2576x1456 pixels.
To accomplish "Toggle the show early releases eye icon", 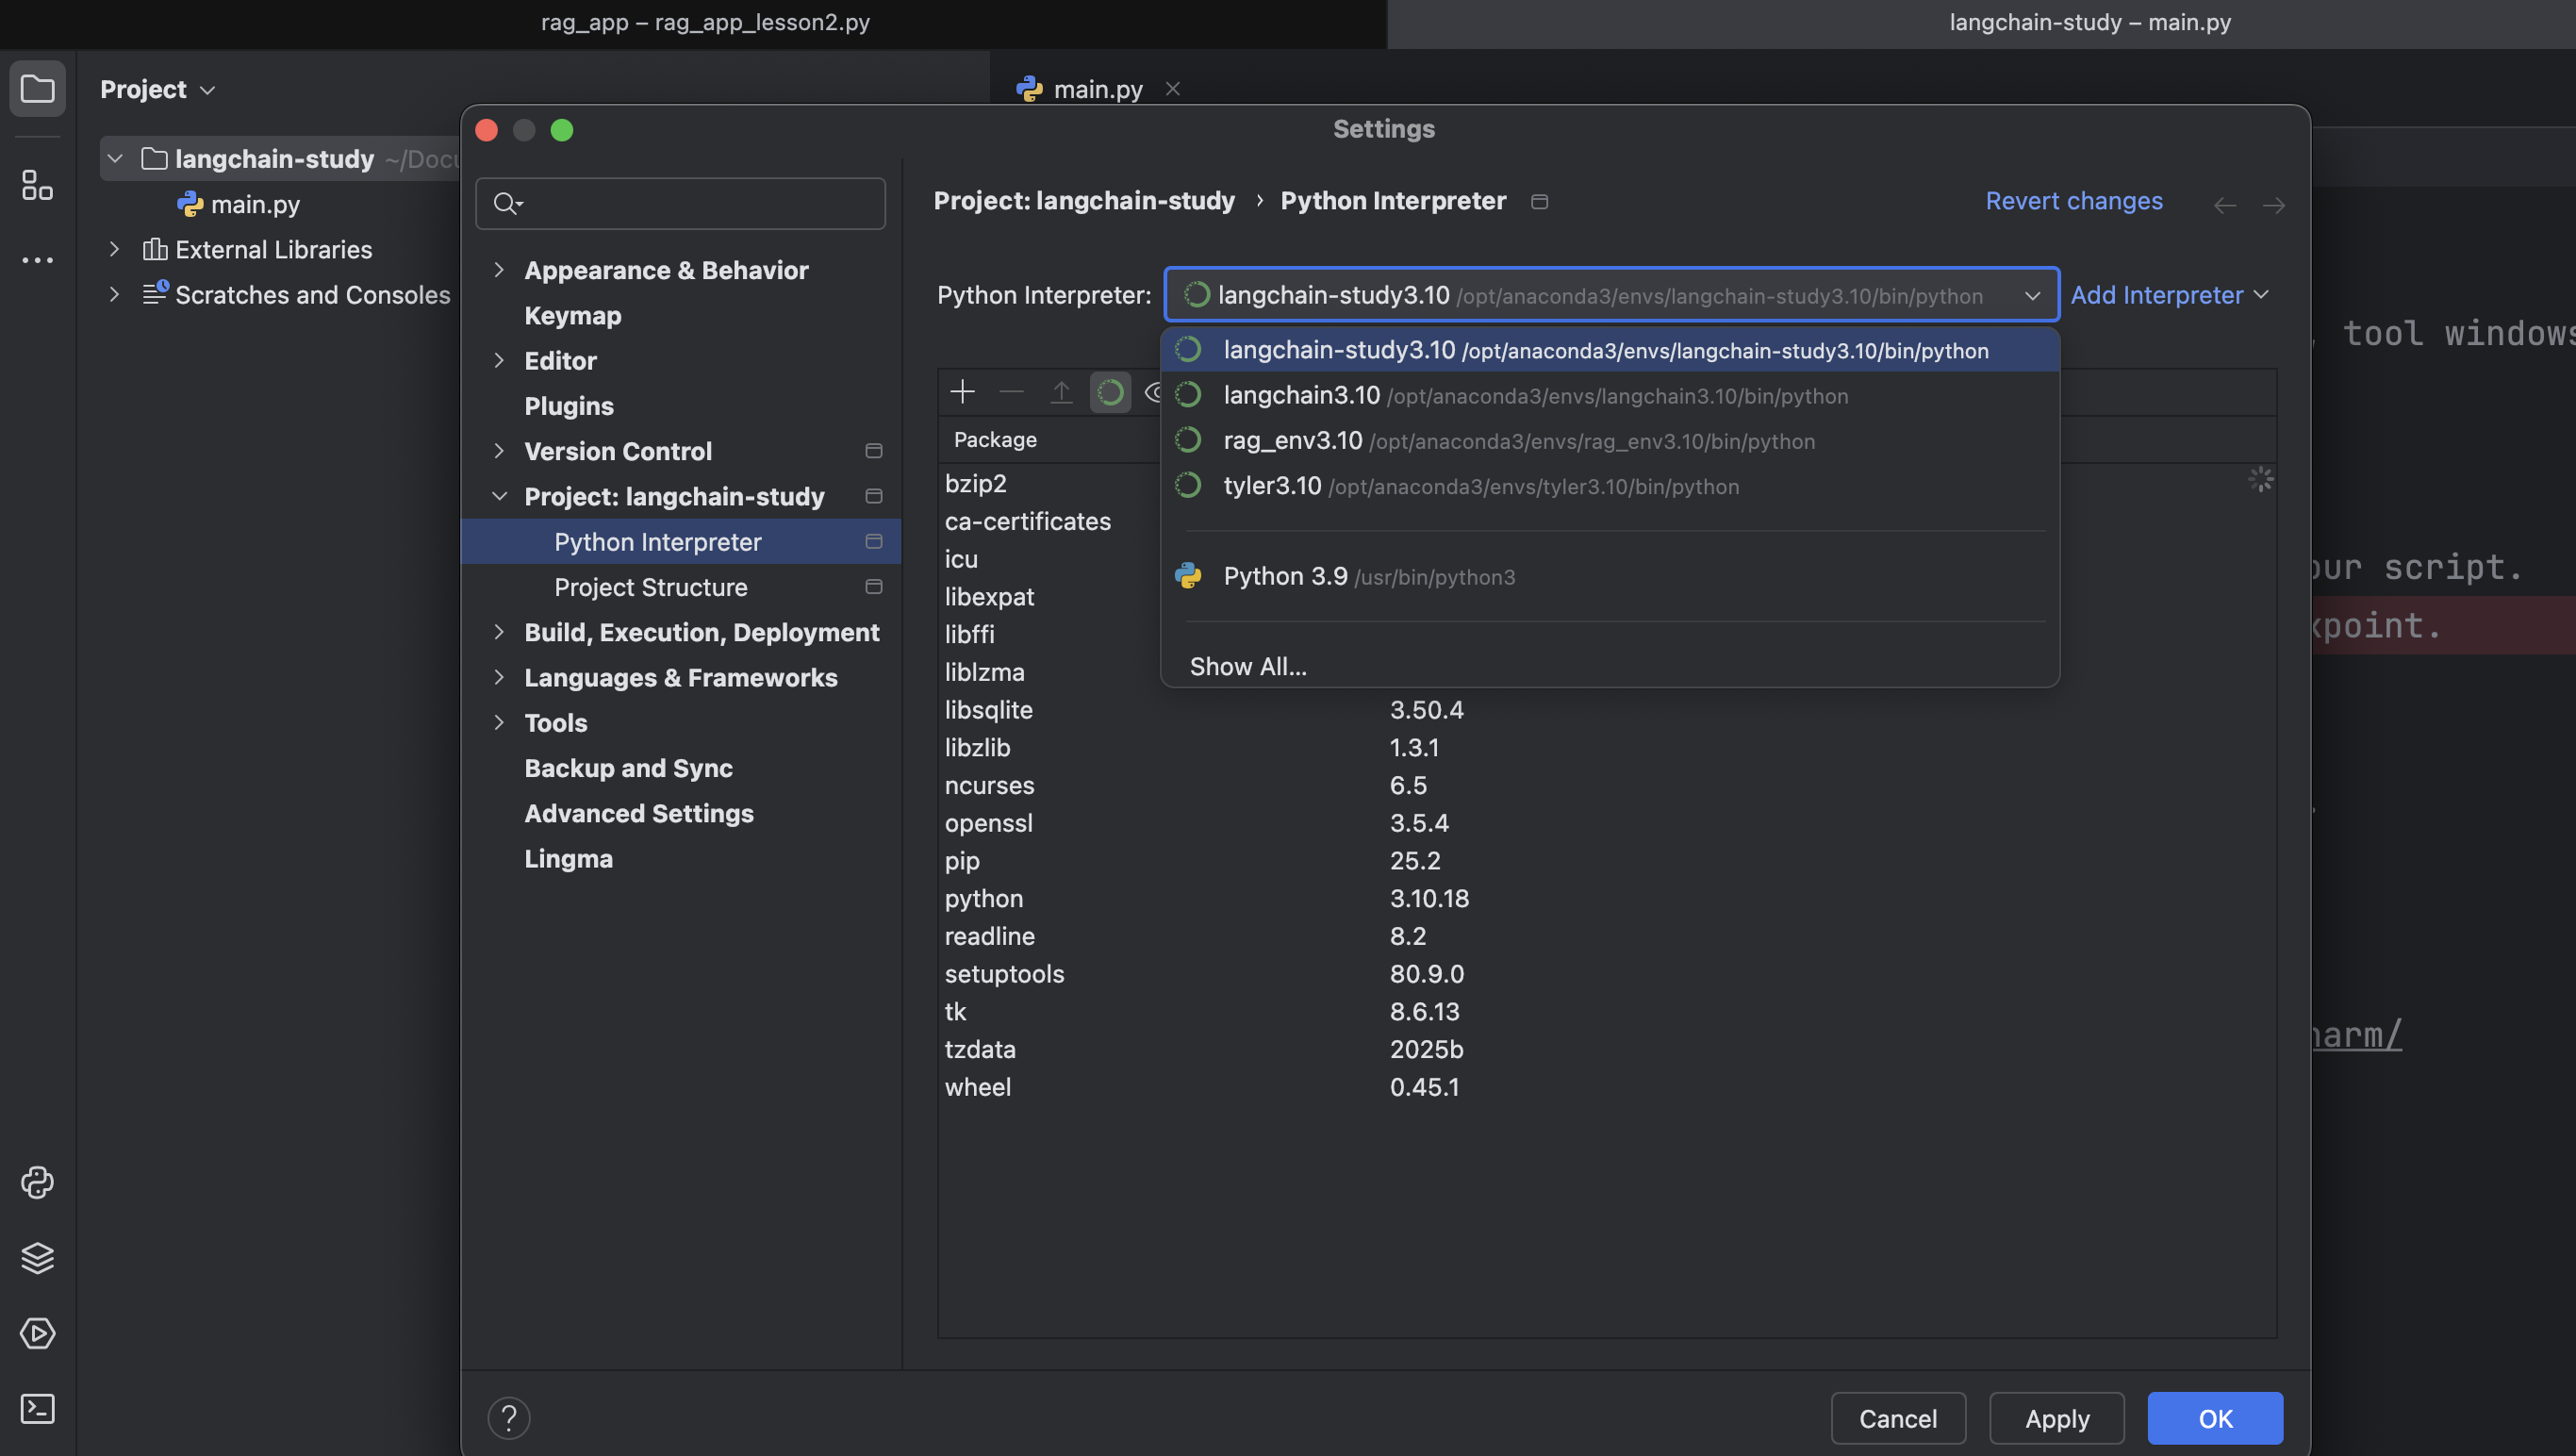I will pyautogui.click(x=1154, y=392).
